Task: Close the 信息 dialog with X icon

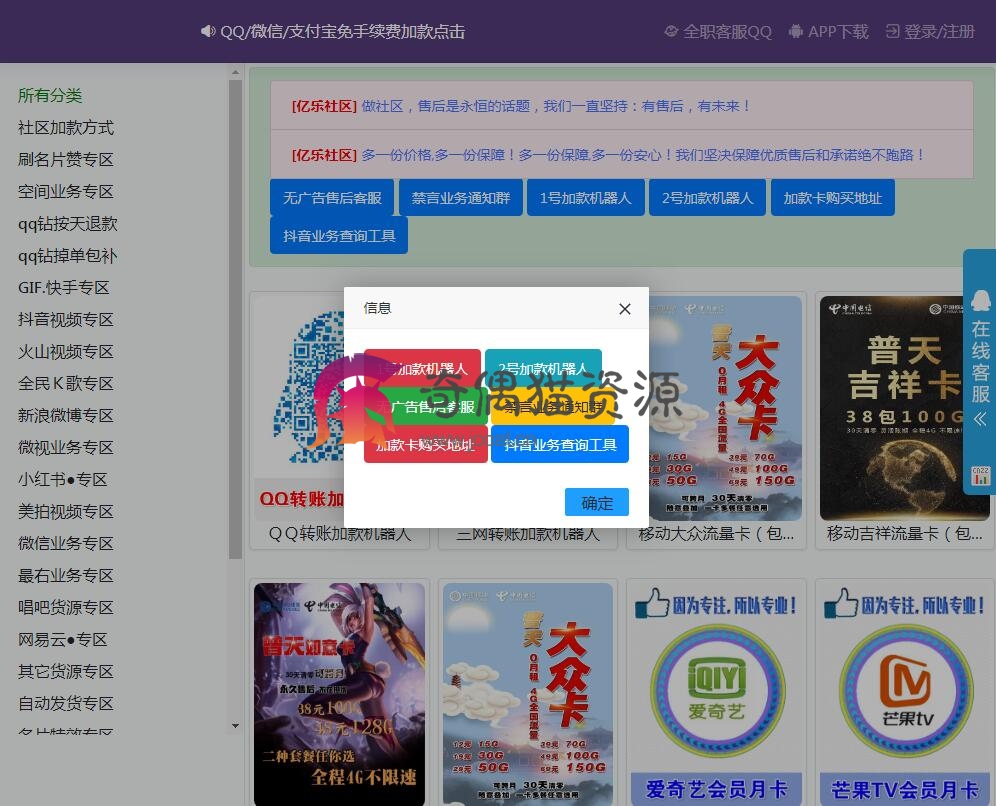Action: pos(625,309)
